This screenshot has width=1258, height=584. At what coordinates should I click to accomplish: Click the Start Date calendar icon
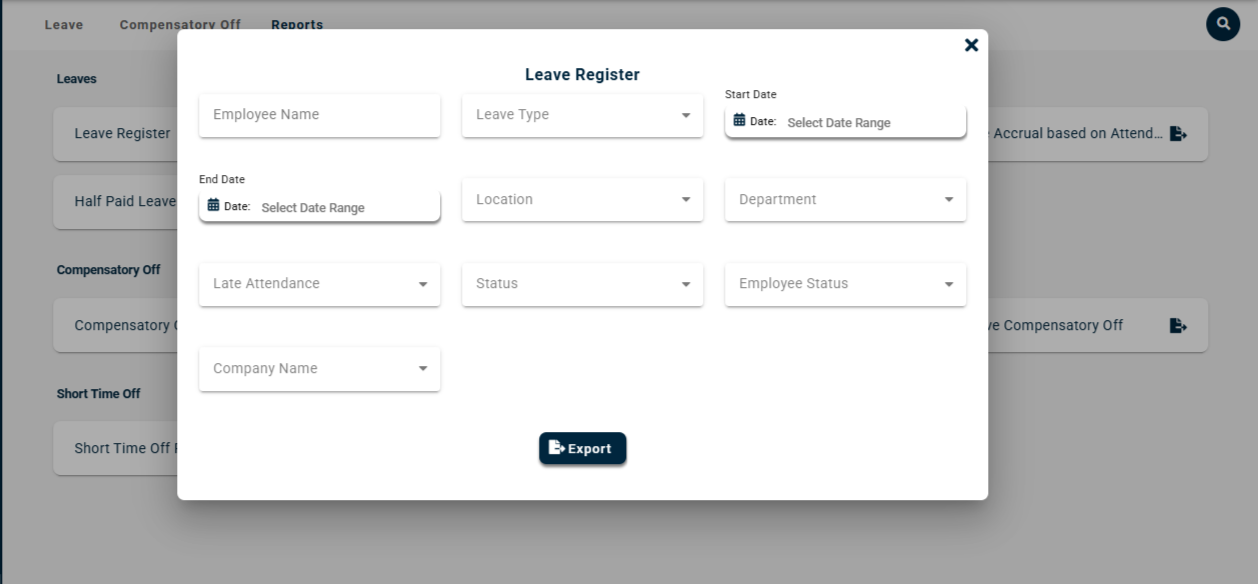tap(739, 121)
